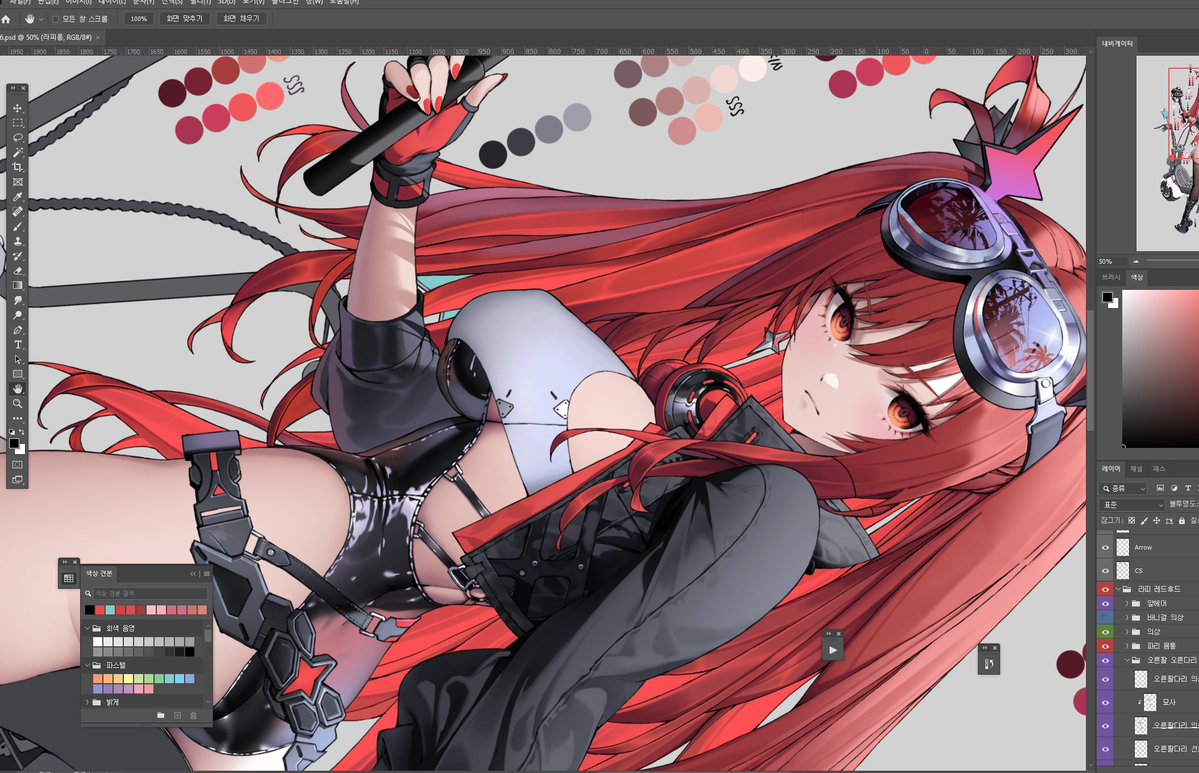Collapse the 파스텔 swatch group
This screenshot has height=773, width=1199.
[87, 665]
